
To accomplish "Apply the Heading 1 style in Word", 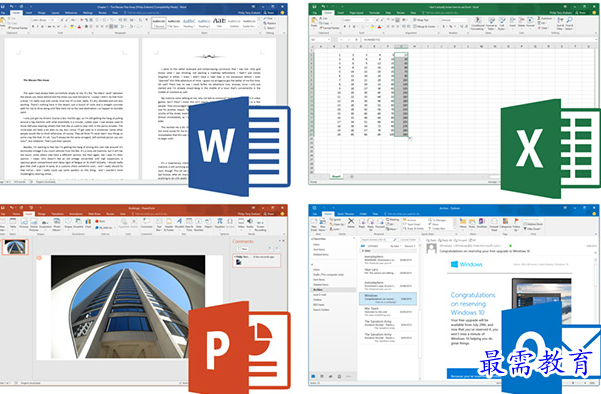I will (189, 23).
